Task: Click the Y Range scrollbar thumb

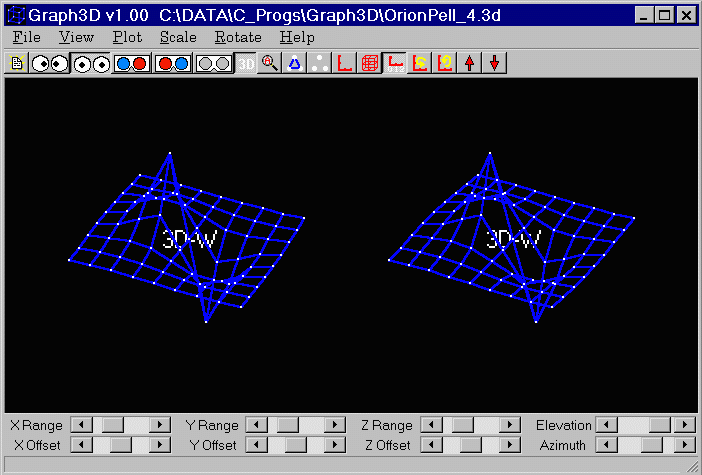Action: 287,424
